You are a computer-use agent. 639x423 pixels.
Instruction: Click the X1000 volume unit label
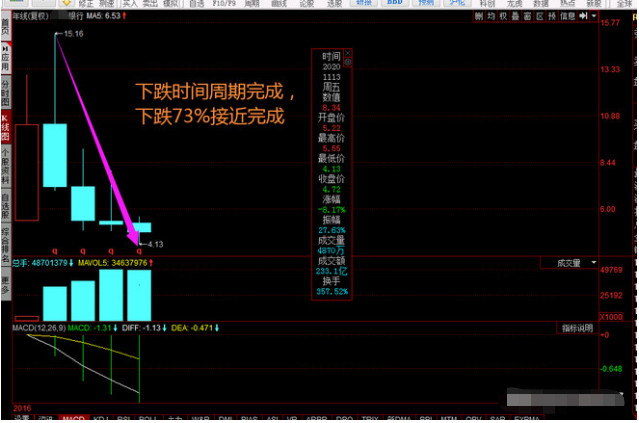(611, 317)
